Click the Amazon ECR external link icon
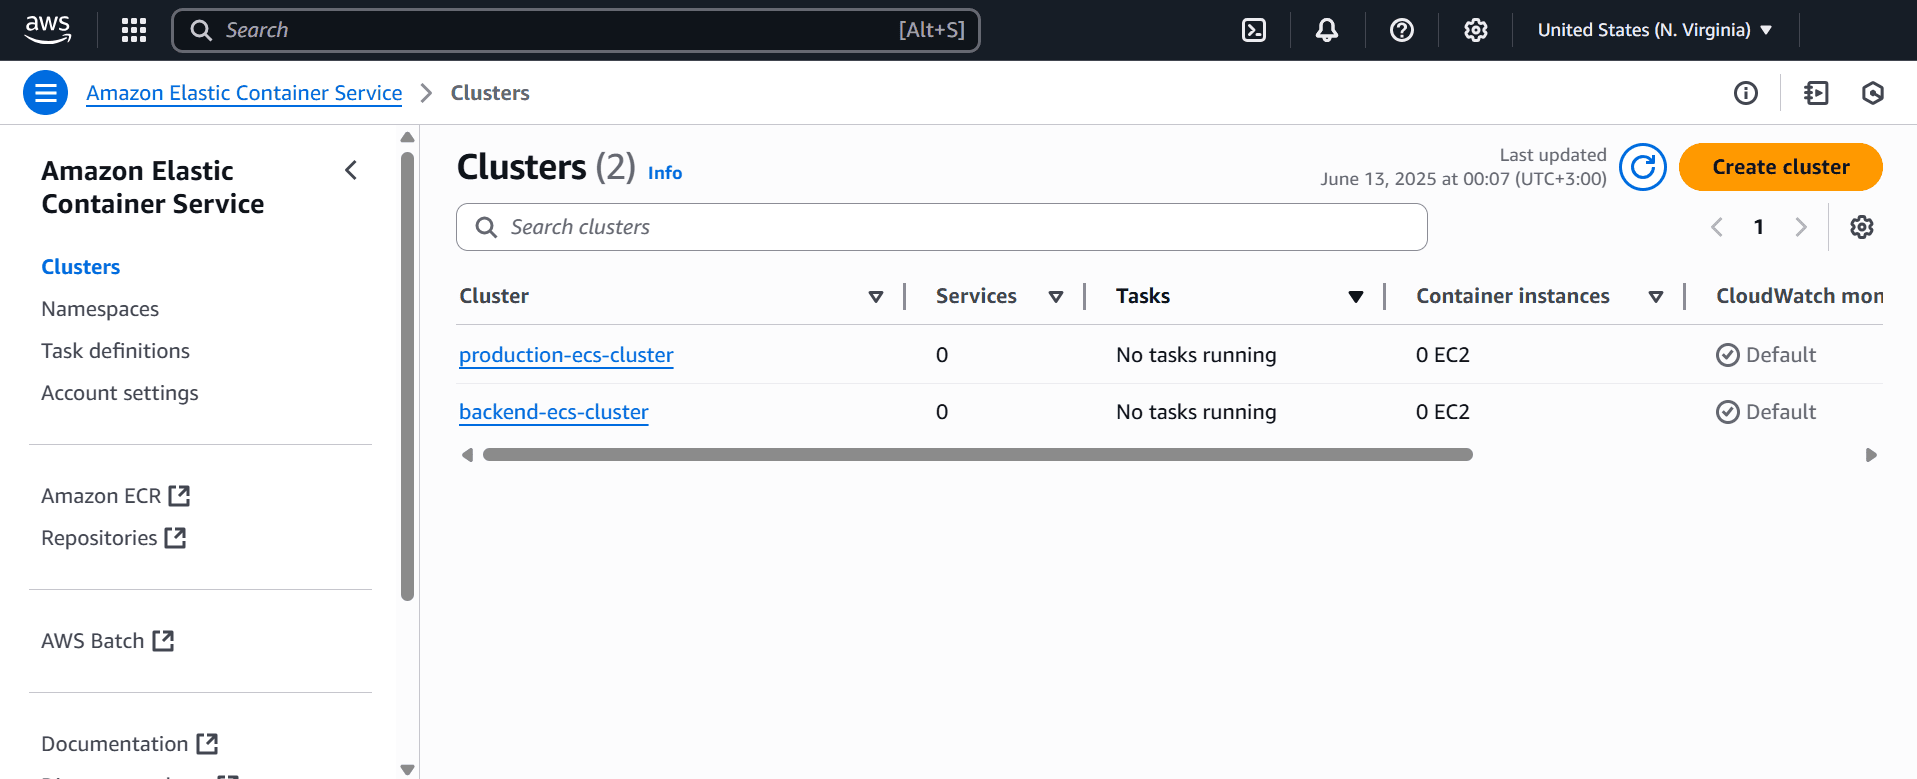1917x779 pixels. click(179, 496)
